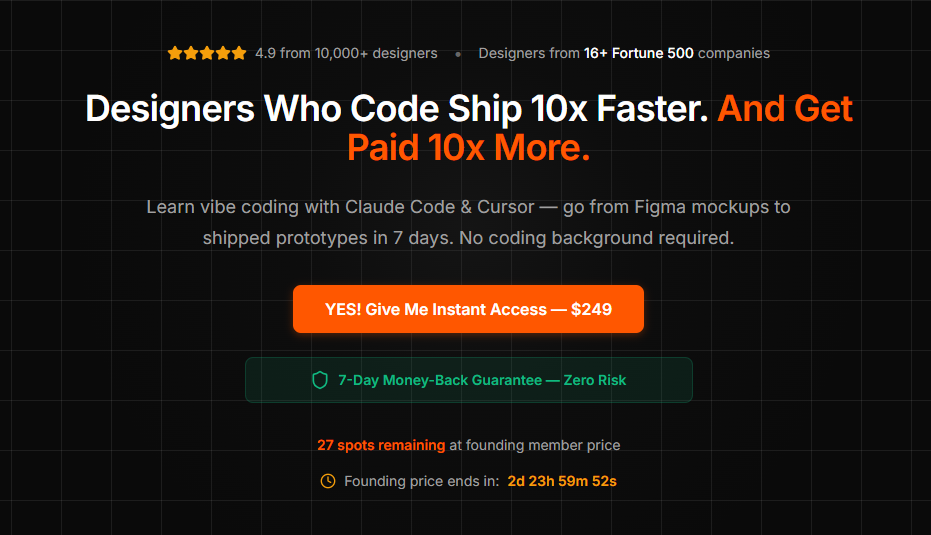931x535 pixels.
Task: Click the fifth and last rating star
Action: coord(239,53)
